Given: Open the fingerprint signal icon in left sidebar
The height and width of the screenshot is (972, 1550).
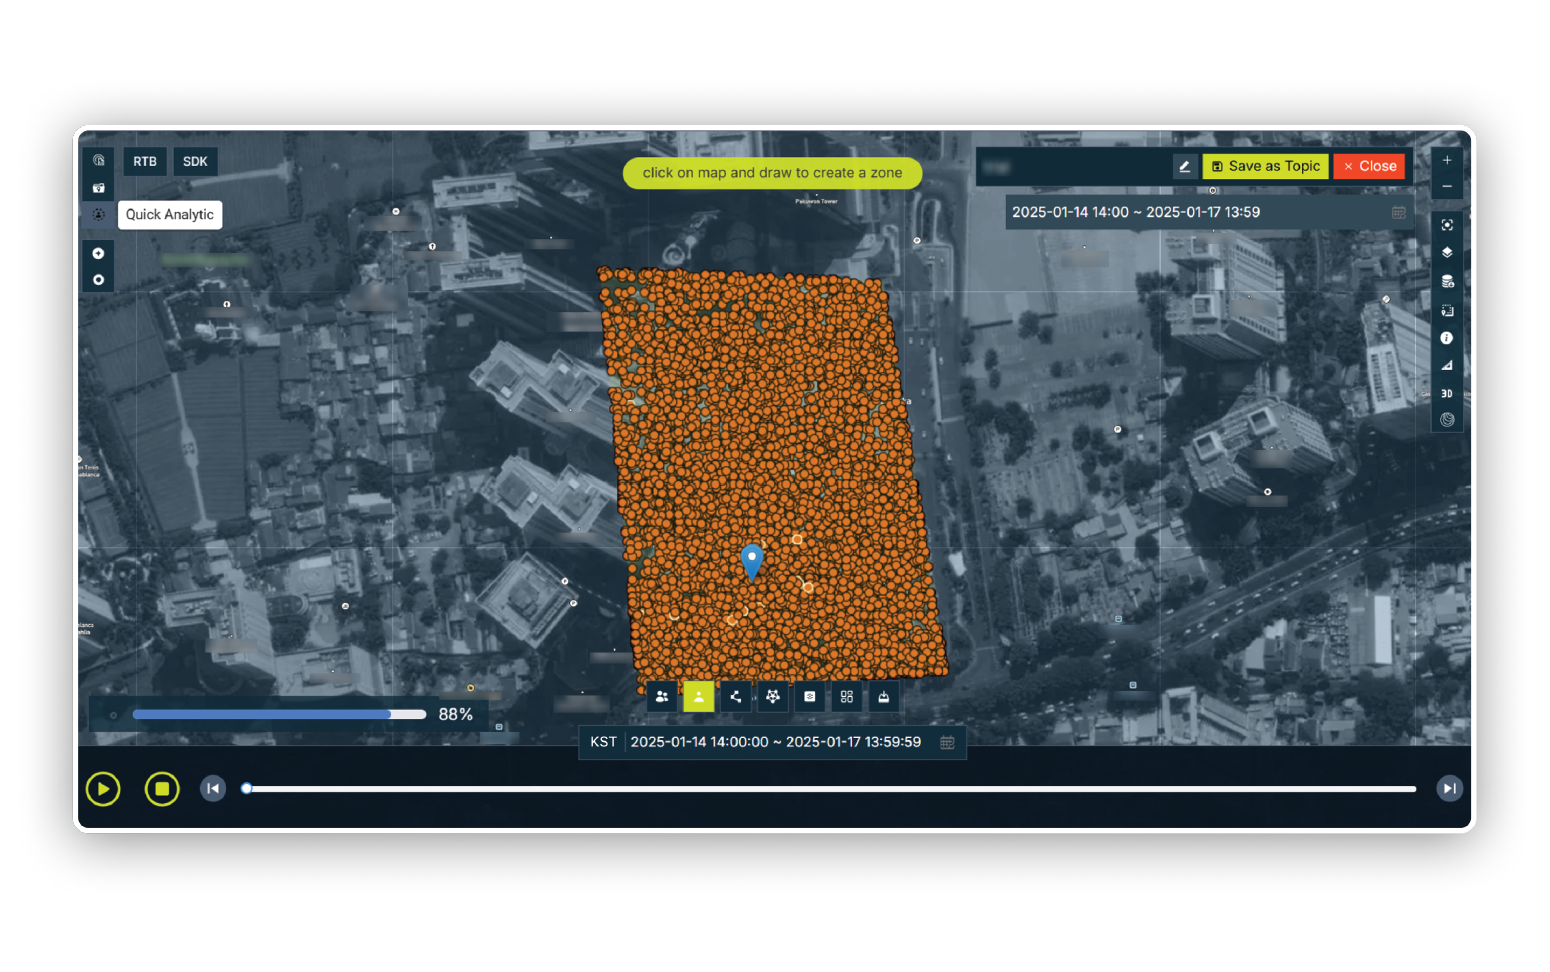Looking at the screenshot, I should (98, 160).
